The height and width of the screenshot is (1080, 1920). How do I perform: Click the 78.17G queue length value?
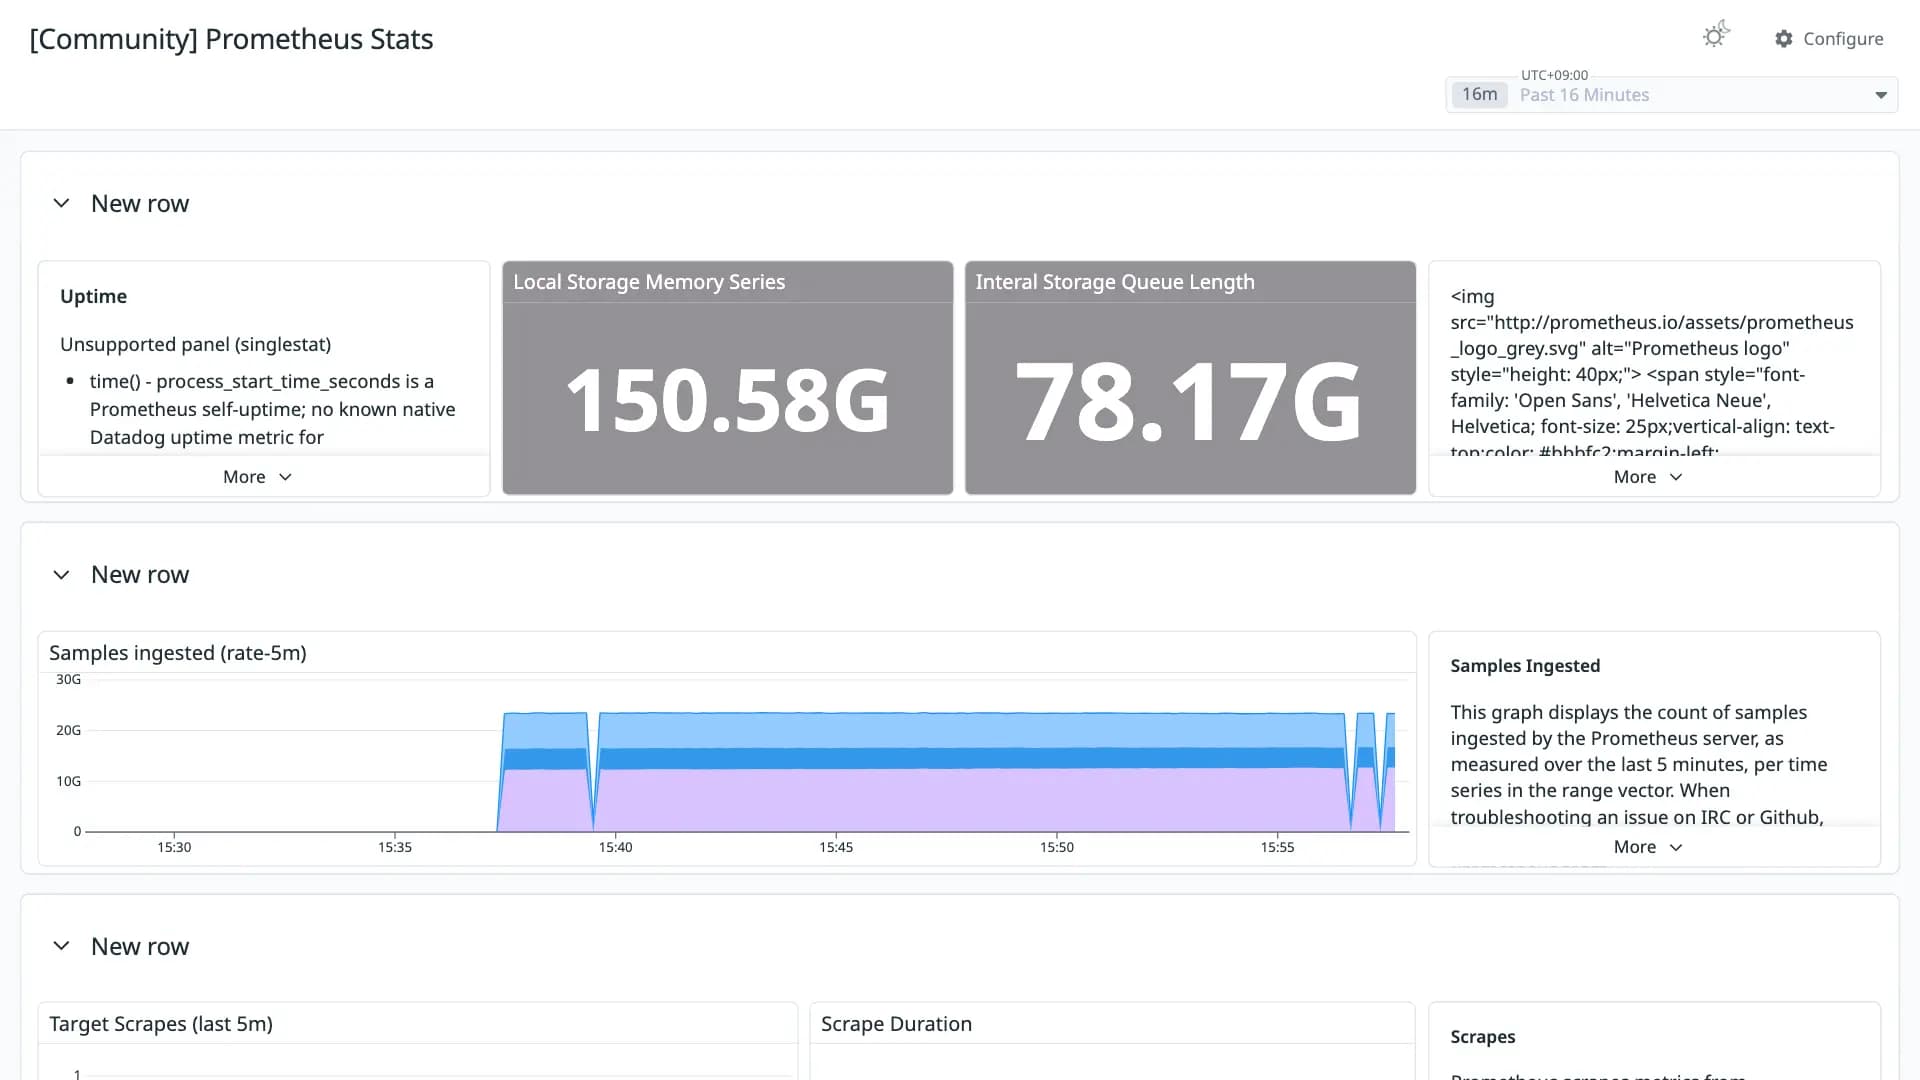(x=1189, y=401)
